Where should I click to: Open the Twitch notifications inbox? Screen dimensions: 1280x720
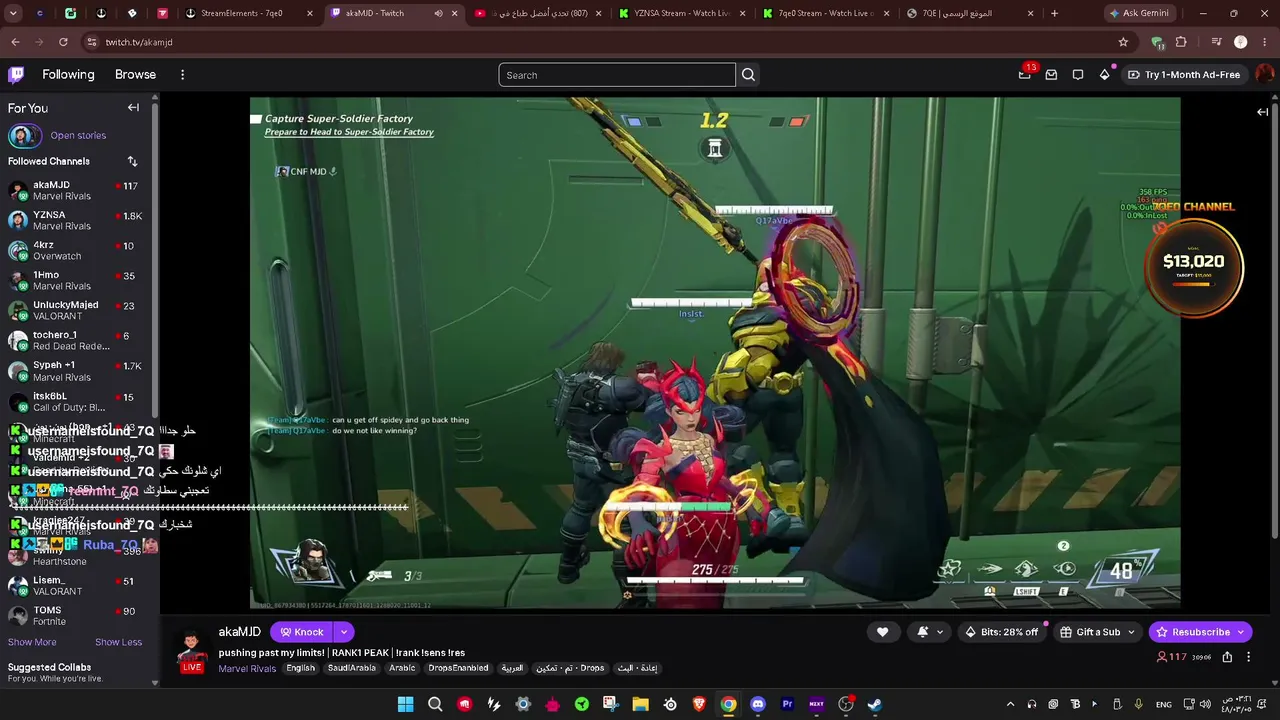(x=1051, y=75)
